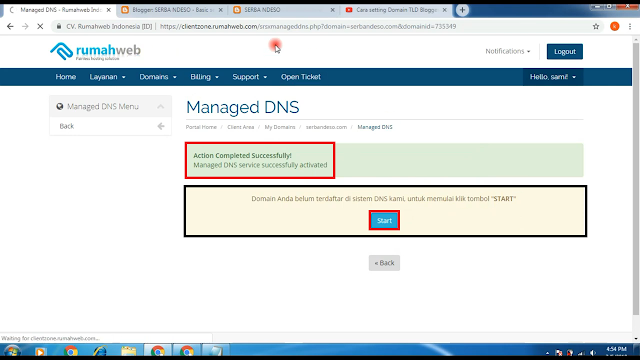This screenshot has height=360, width=640.
Task: Click the padlock site info icon
Action: (x=59, y=26)
